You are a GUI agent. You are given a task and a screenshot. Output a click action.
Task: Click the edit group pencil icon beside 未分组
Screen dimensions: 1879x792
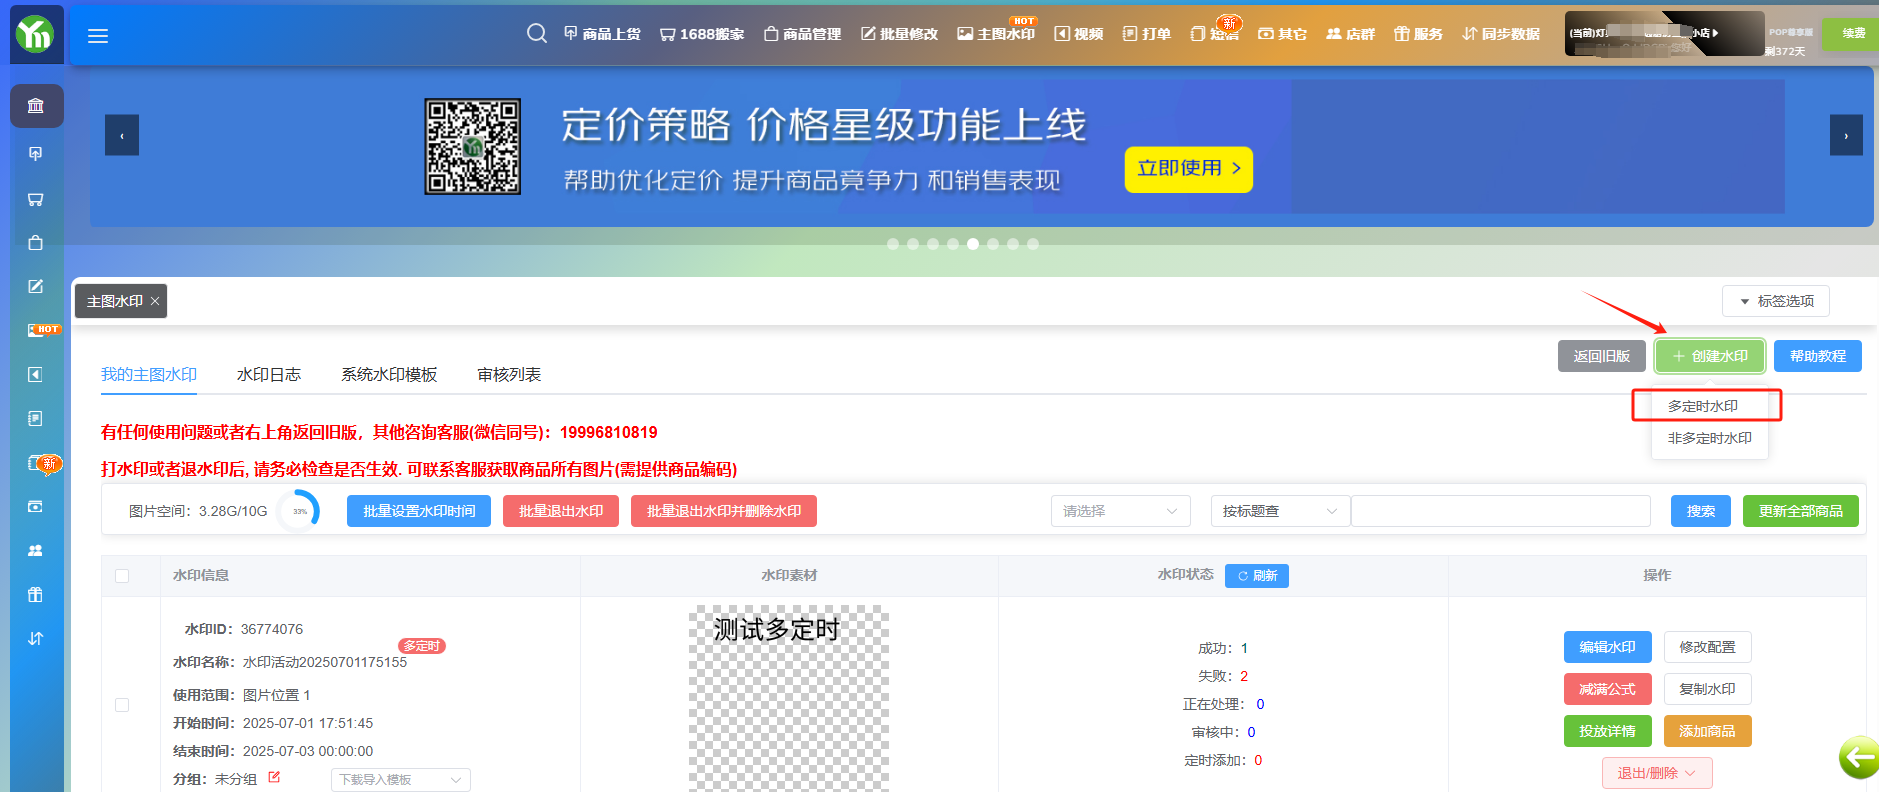[274, 778]
